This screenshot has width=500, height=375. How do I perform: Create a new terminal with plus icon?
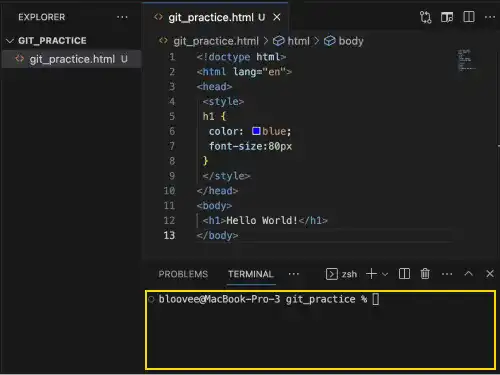[371, 274]
